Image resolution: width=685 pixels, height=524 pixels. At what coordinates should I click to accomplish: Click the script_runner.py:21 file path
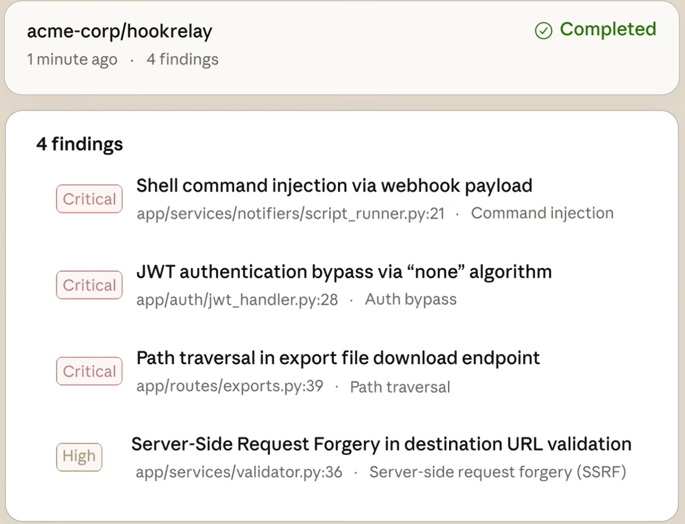tap(290, 213)
